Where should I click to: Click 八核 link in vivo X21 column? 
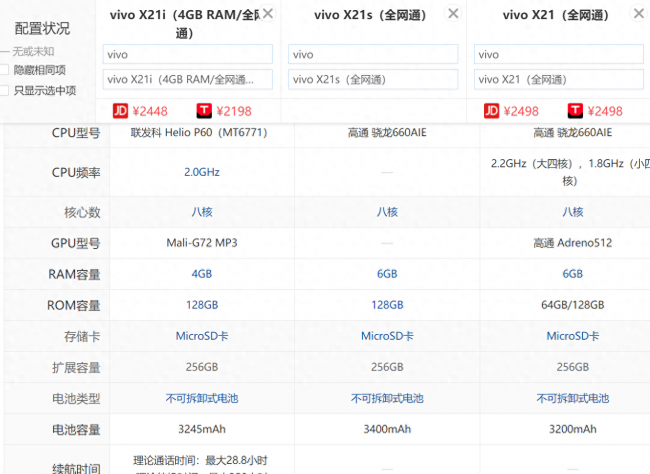click(573, 212)
